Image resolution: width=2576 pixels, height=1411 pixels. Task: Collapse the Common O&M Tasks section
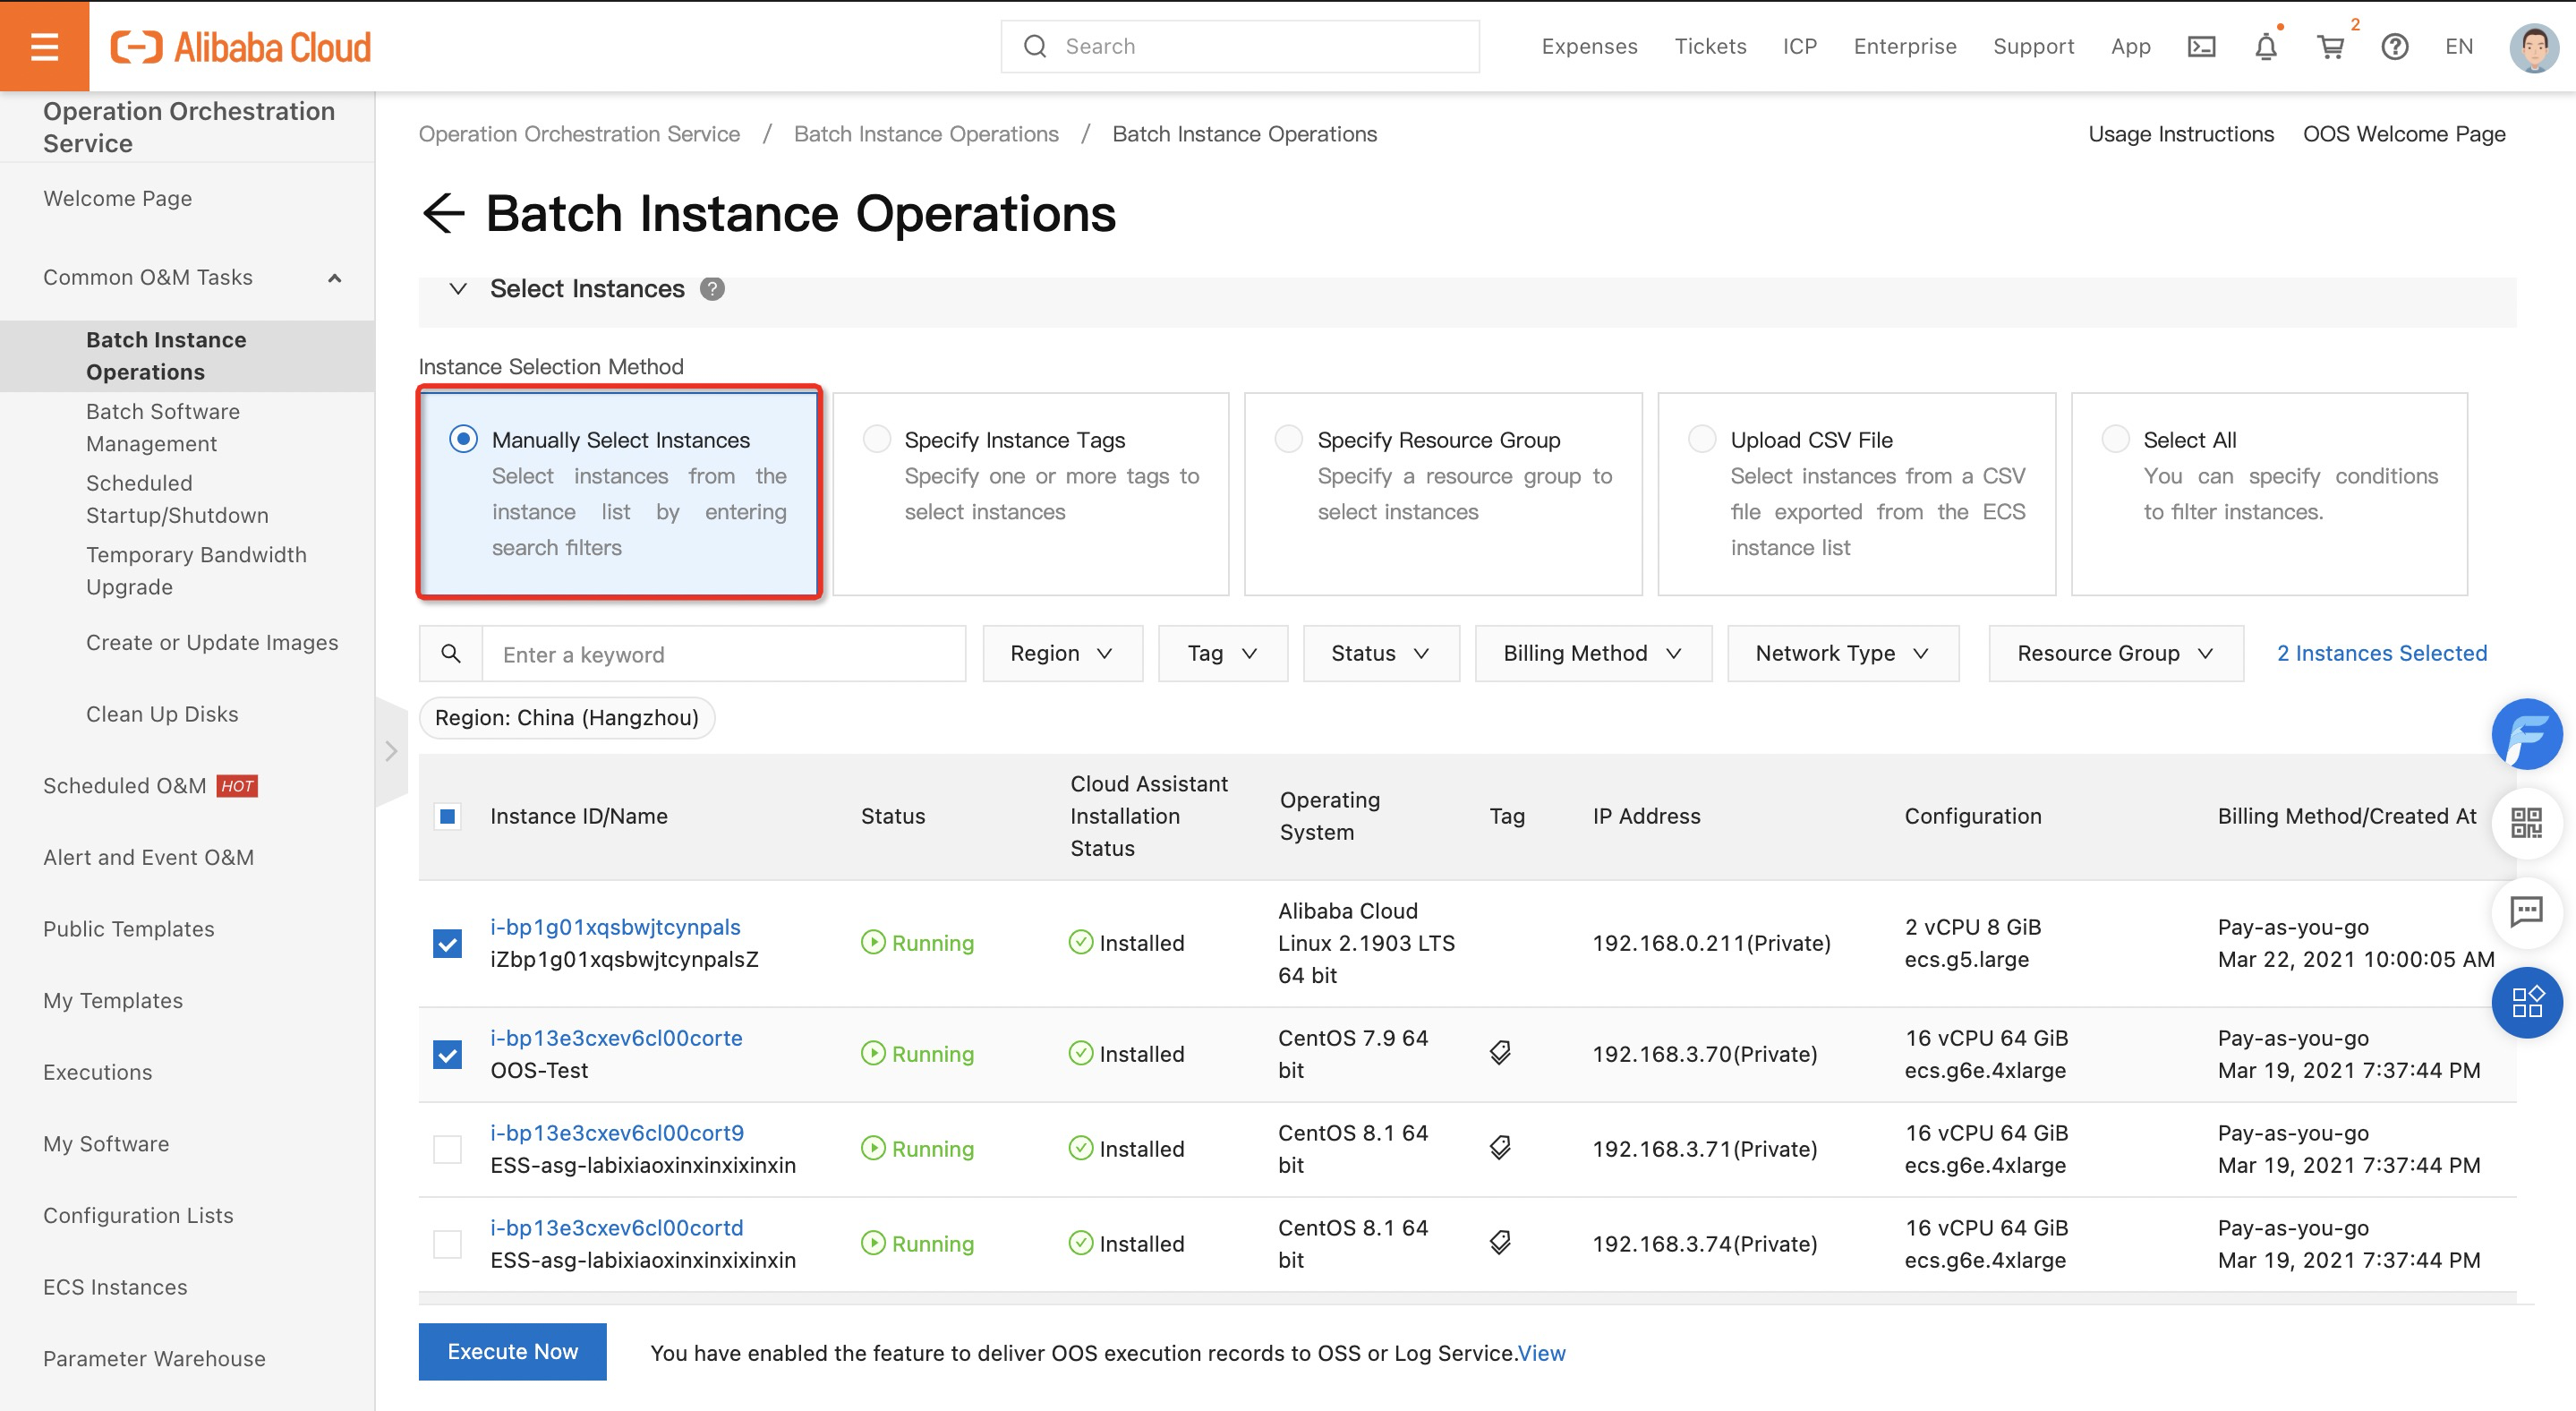coord(335,278)
